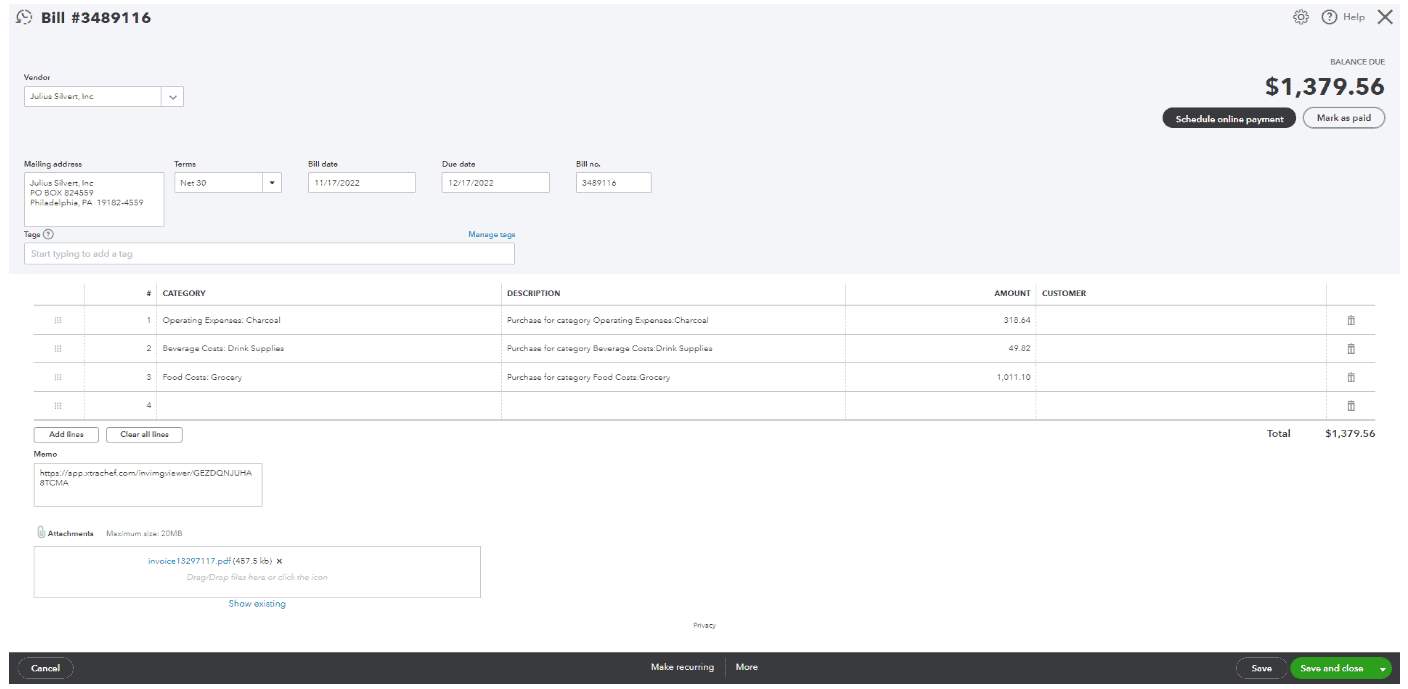The width and height of the screenshot is (1408, 689).
Task: Click the empty category cell in line 4
Action: point(329,405)
